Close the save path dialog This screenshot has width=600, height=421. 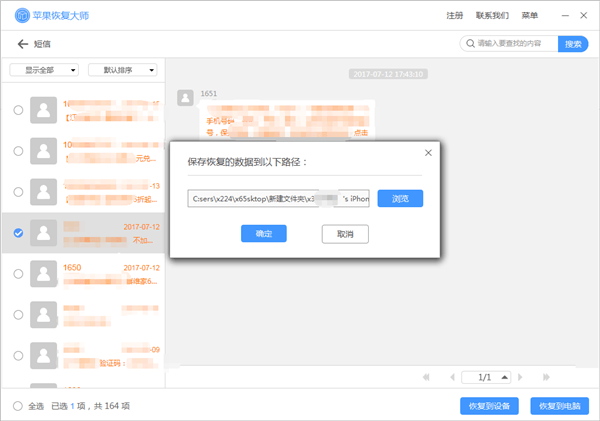click(429, 152)
